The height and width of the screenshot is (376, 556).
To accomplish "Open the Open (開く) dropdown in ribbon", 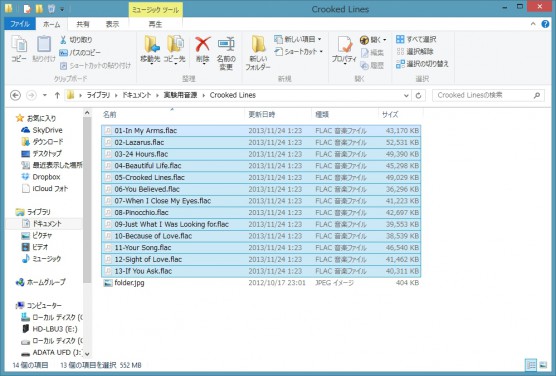I will point(373,40).
